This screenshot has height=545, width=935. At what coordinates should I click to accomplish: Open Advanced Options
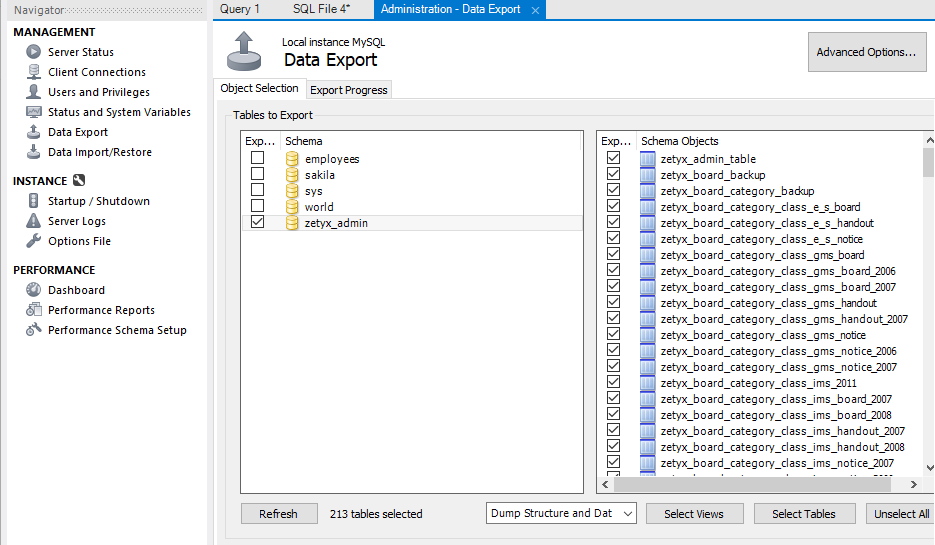[x=867, y=52]
